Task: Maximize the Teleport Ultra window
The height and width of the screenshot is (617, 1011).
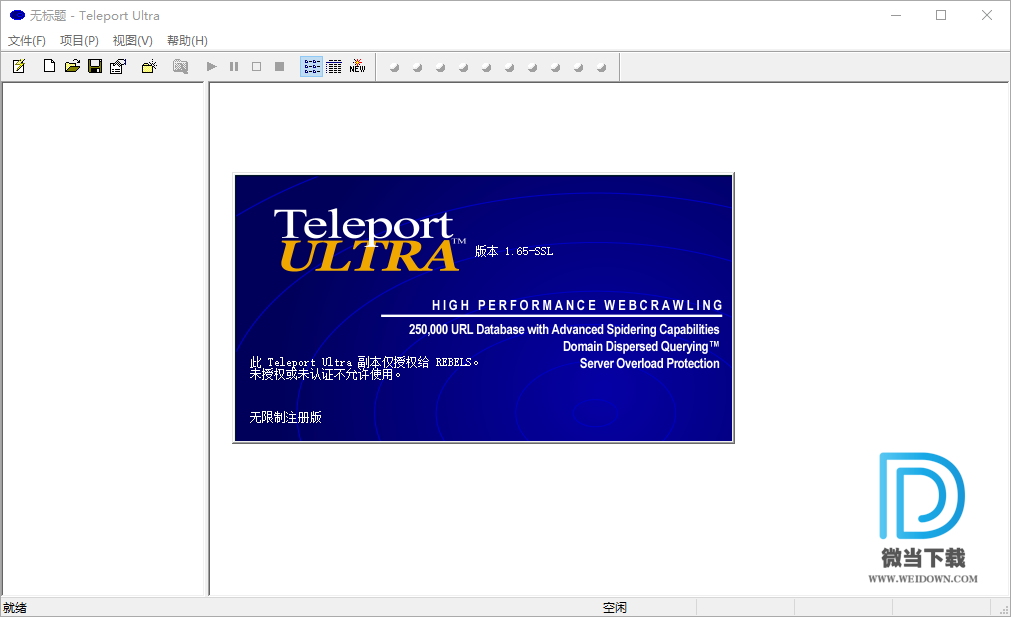Action: click(x=941, y=15)
